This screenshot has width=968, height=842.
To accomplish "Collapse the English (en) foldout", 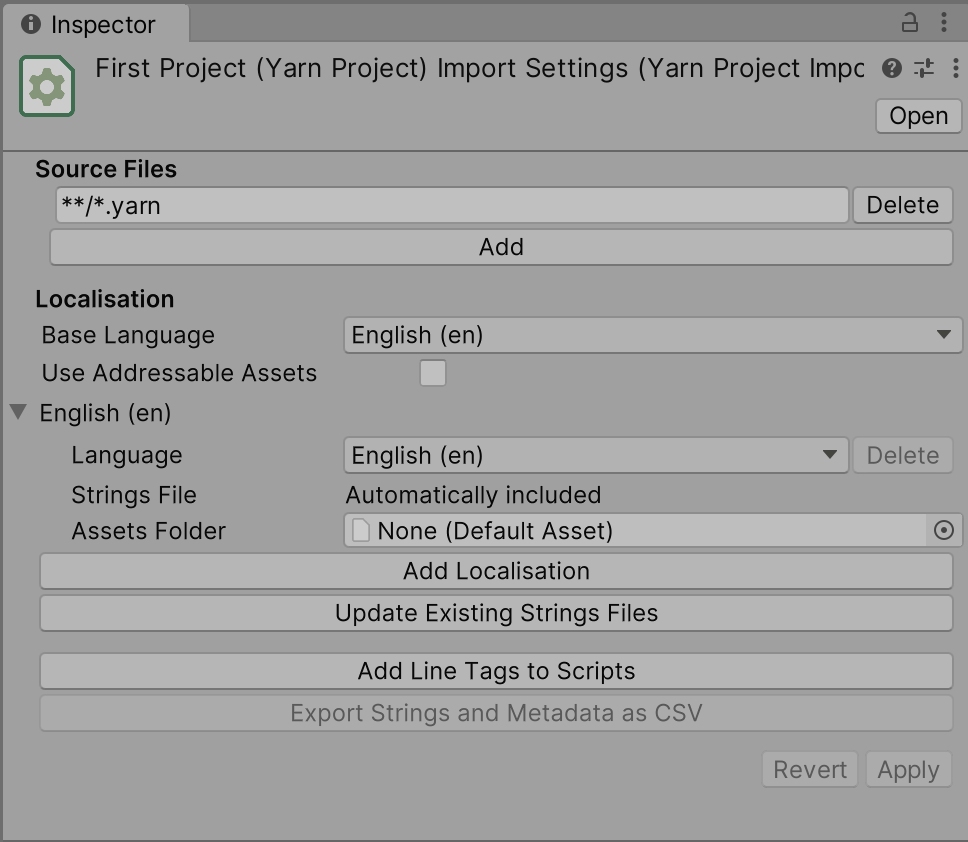I will (x=18, y=413).
